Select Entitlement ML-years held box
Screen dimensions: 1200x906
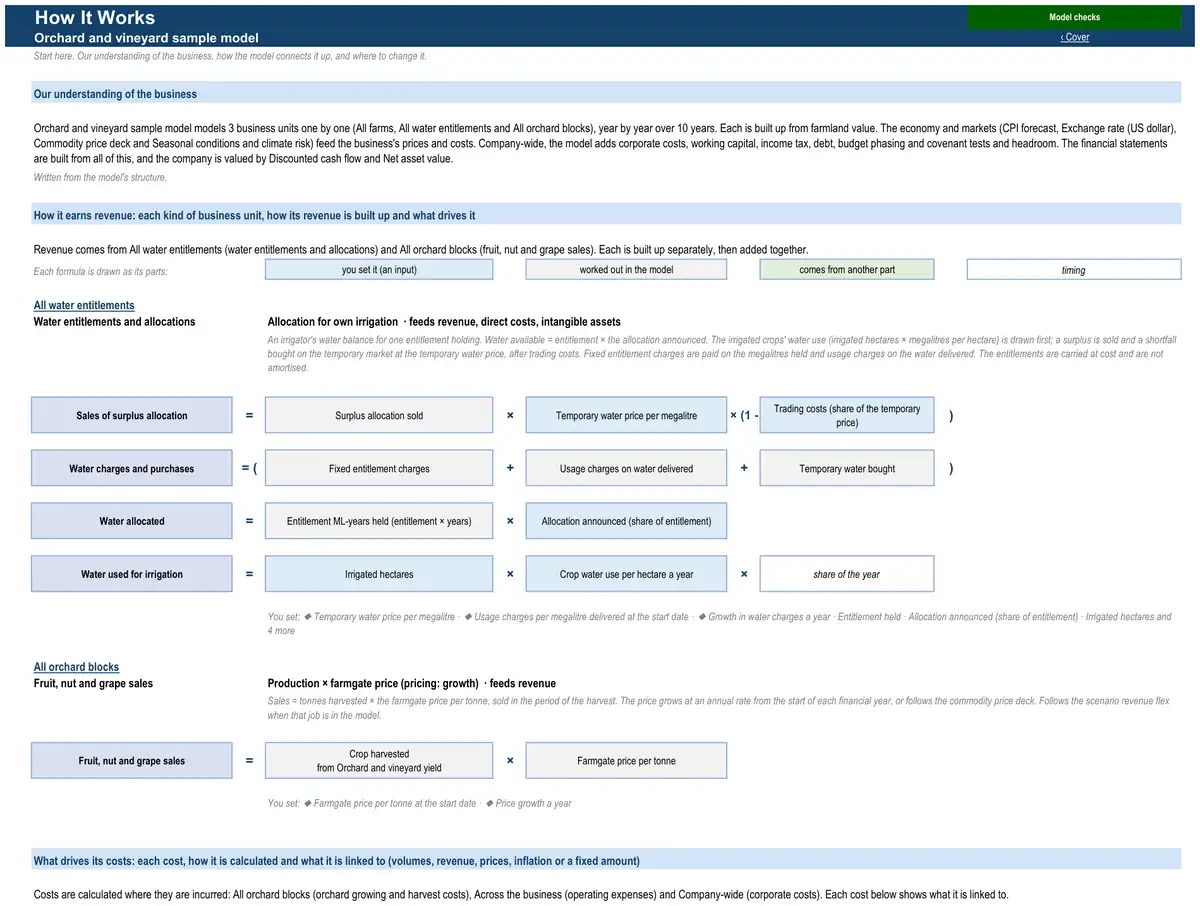click(379, 521)
